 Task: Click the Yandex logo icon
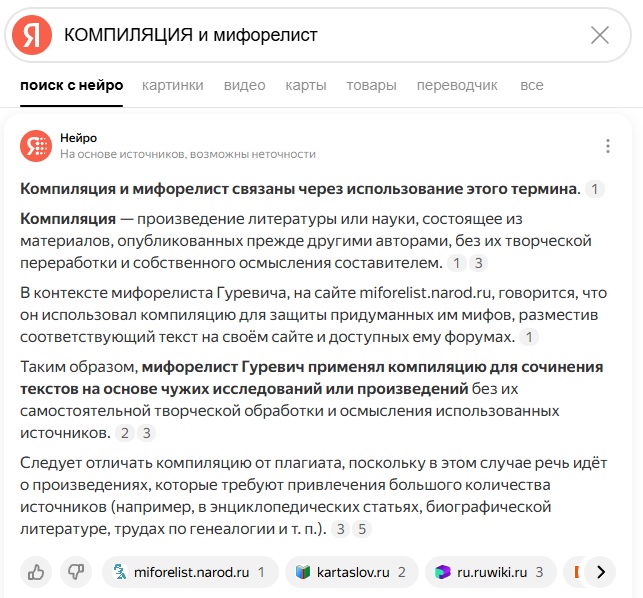(32, 35)
